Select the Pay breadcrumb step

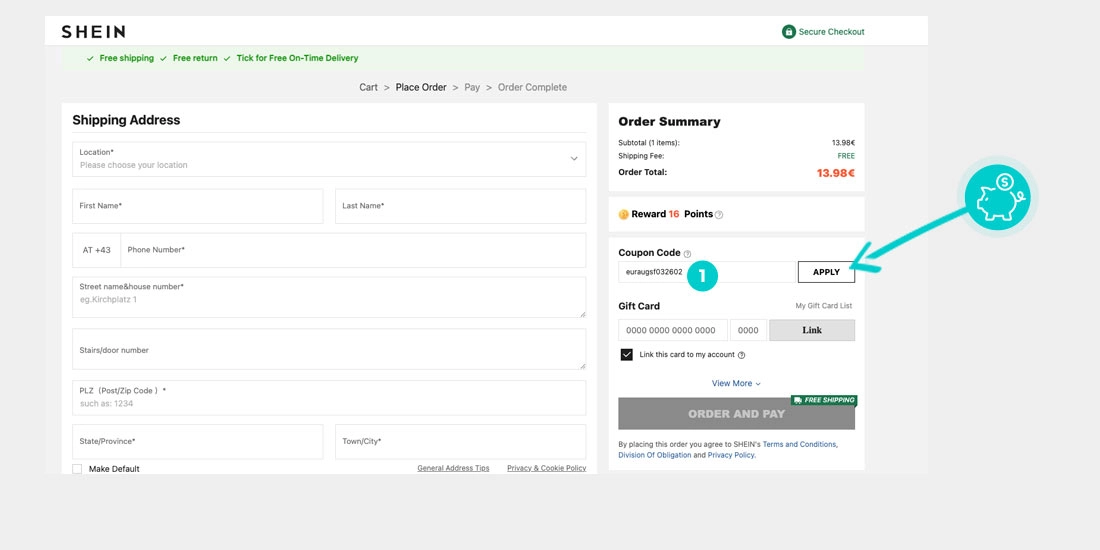point(472,88)
